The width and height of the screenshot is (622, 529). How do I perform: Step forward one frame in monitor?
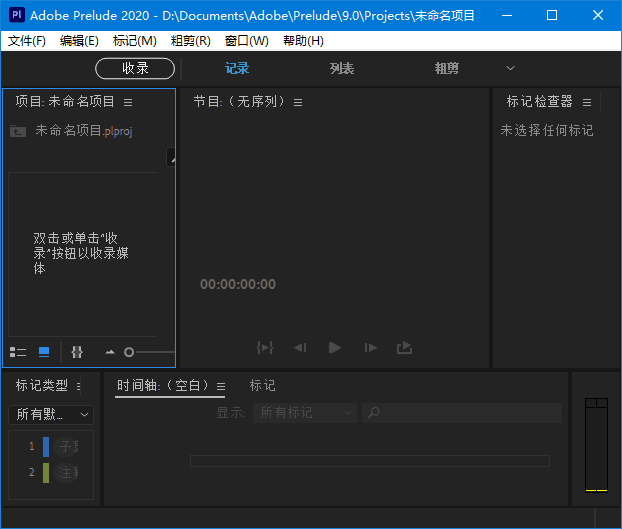(371, 348)
